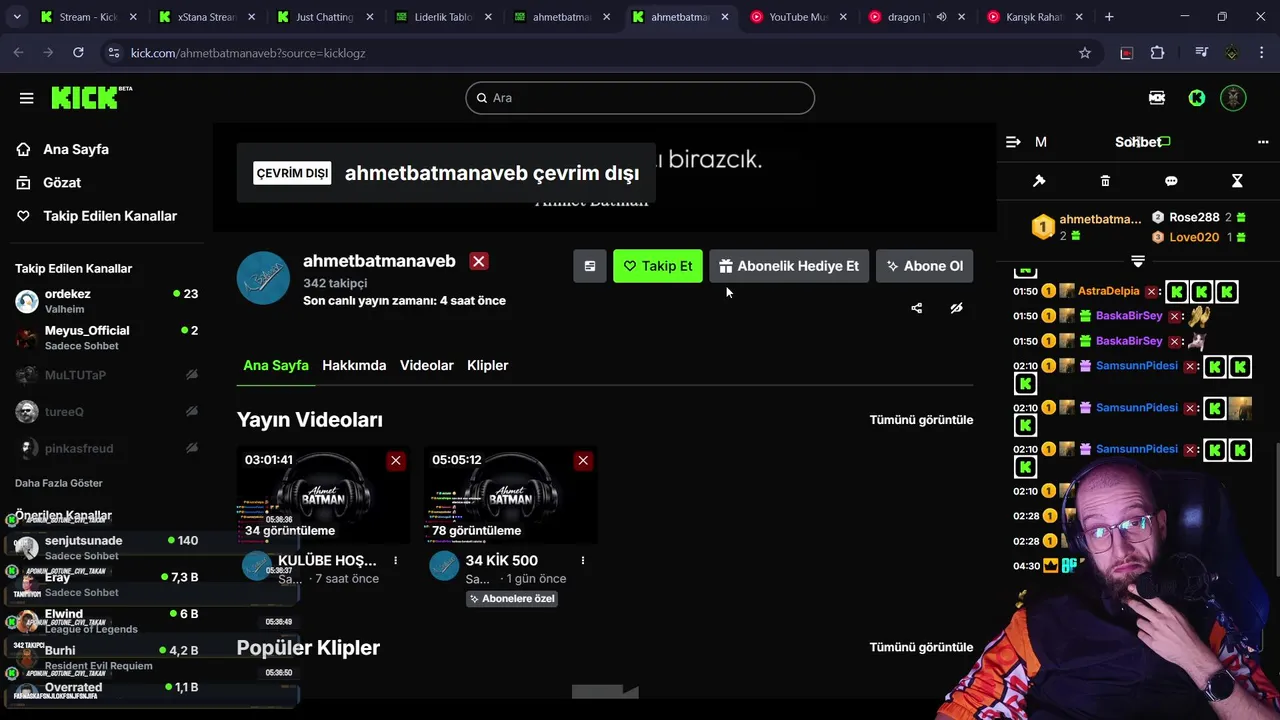This screenshot has height=720, width=1280.
Task: Click the Abonelere özel badge
Action: tap(512, 598)
